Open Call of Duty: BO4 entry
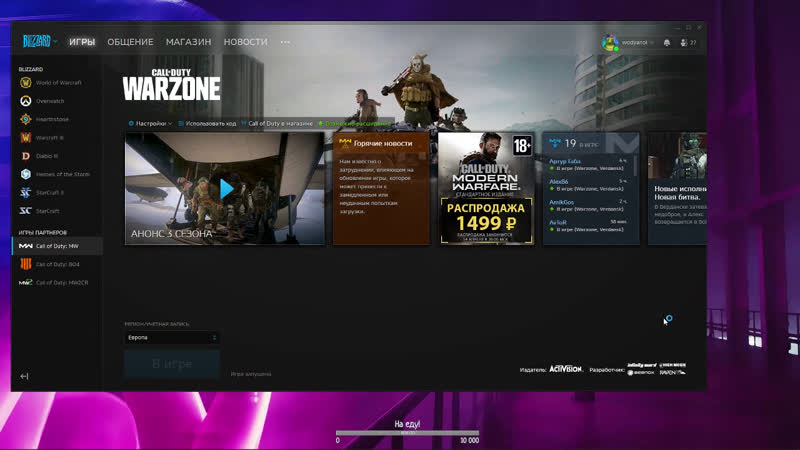This screenshot has width=800, height=450. [56, 264]
